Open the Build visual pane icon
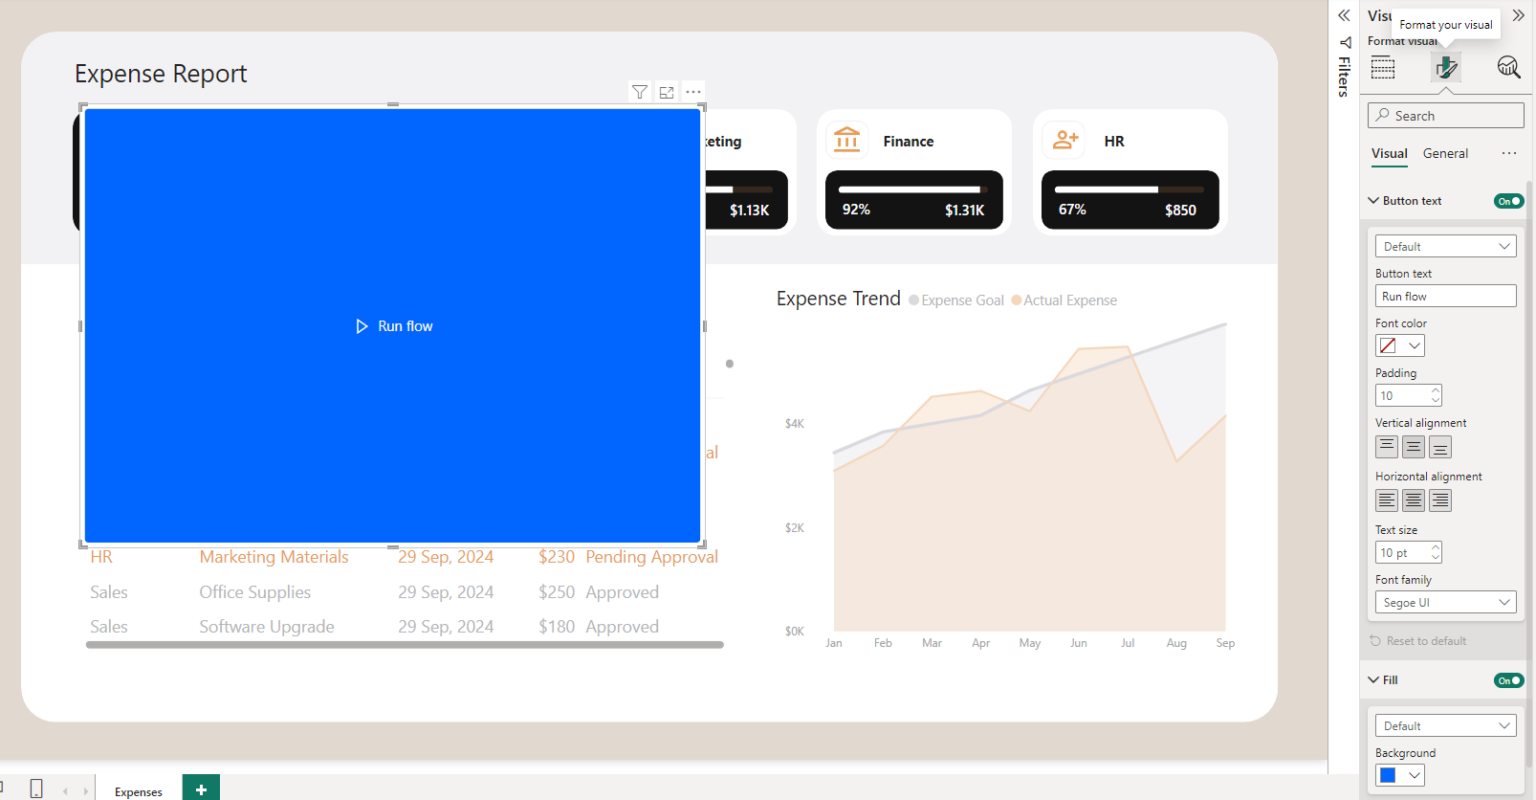The height and width of the screenshot is (800, 1536). (1382, 67)
